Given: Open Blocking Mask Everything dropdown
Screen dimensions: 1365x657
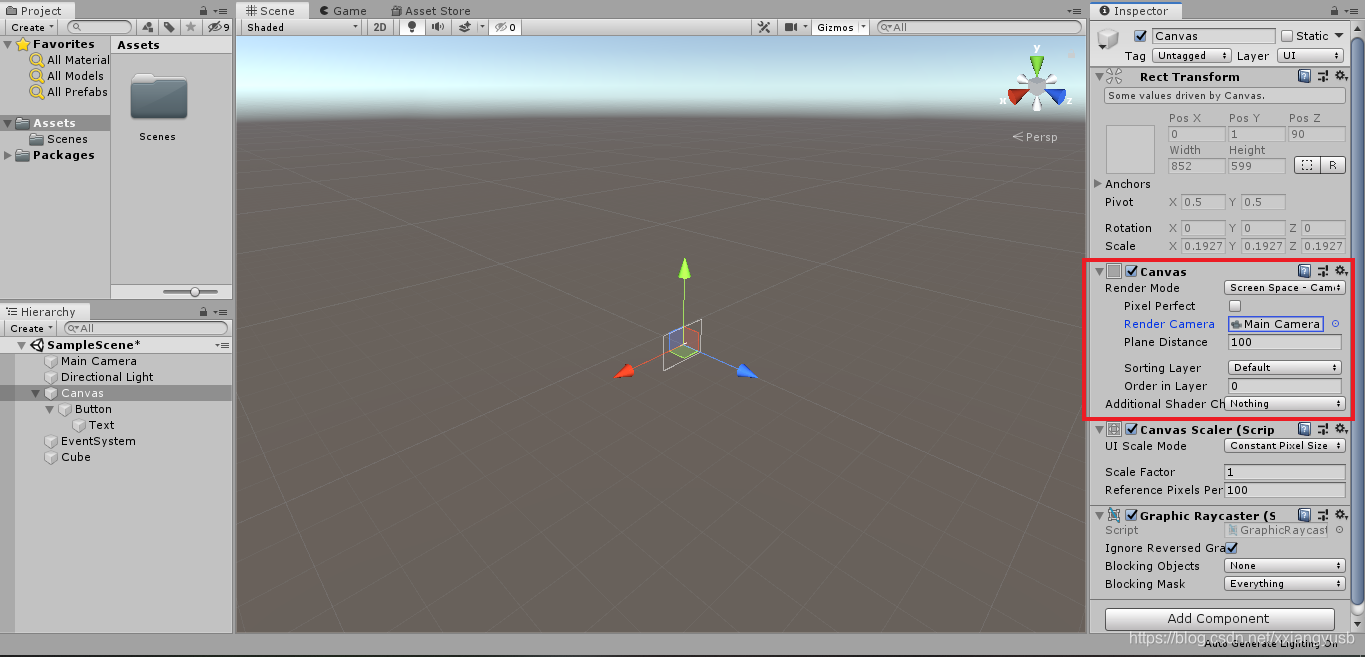Looking at the screenshot, I should click(x=1285, y=584).
